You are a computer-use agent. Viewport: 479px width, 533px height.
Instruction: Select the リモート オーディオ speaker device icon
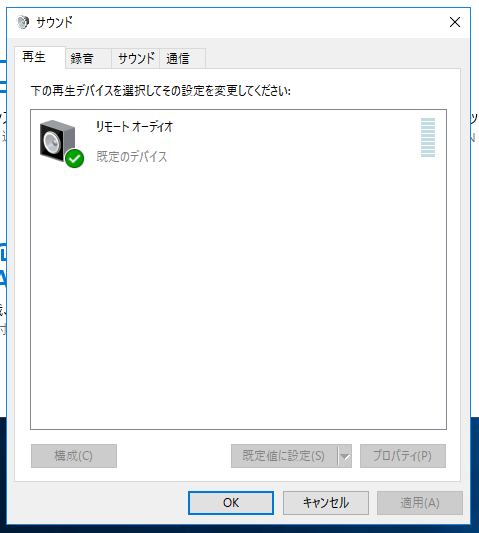click(57, 140)
